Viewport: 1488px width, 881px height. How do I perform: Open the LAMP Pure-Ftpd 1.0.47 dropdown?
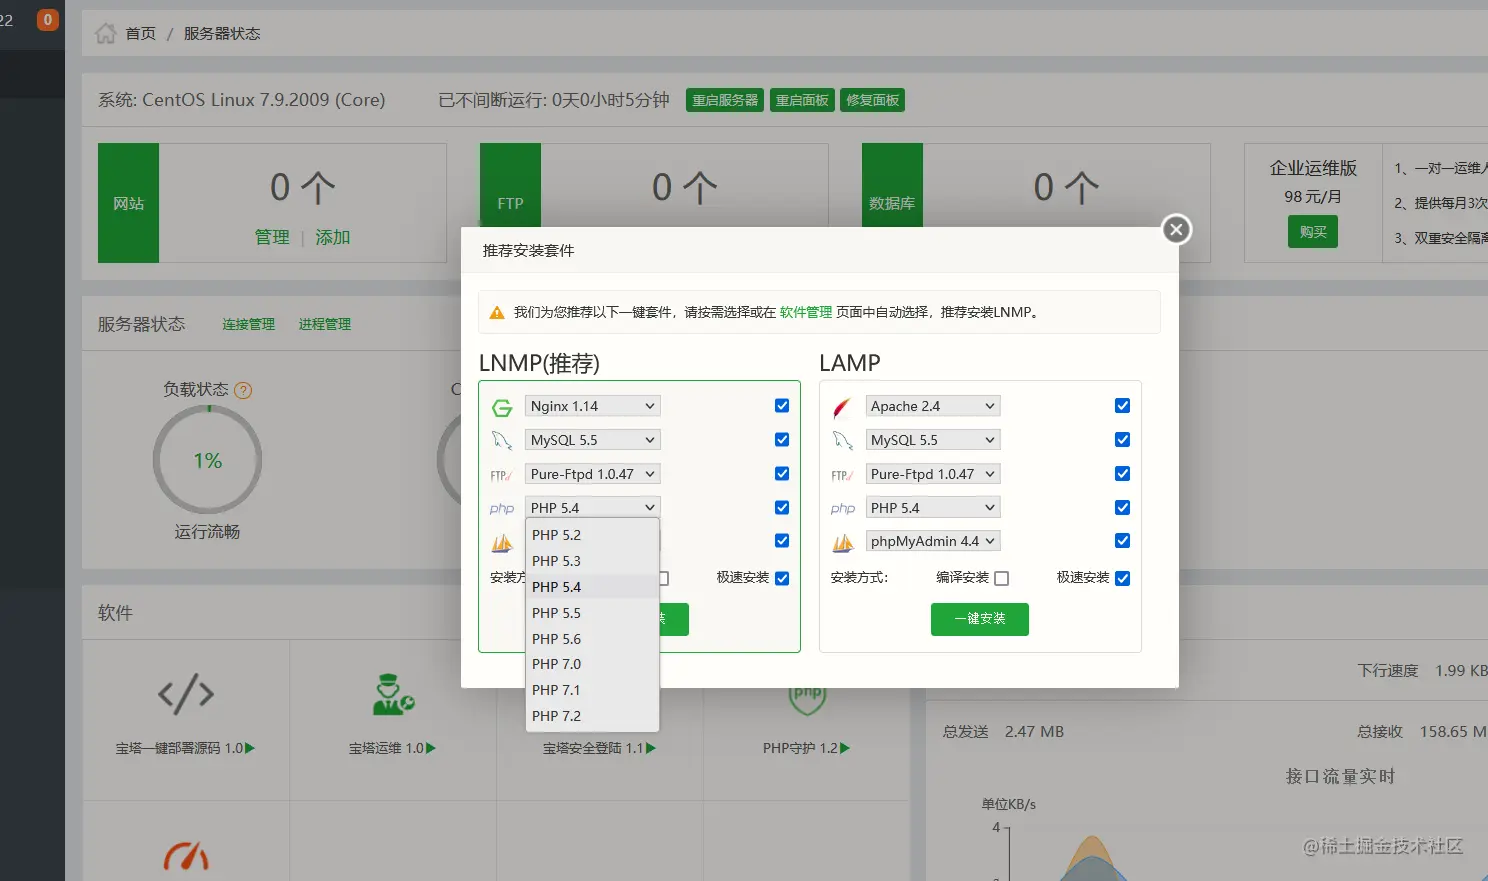coord(933,474)
